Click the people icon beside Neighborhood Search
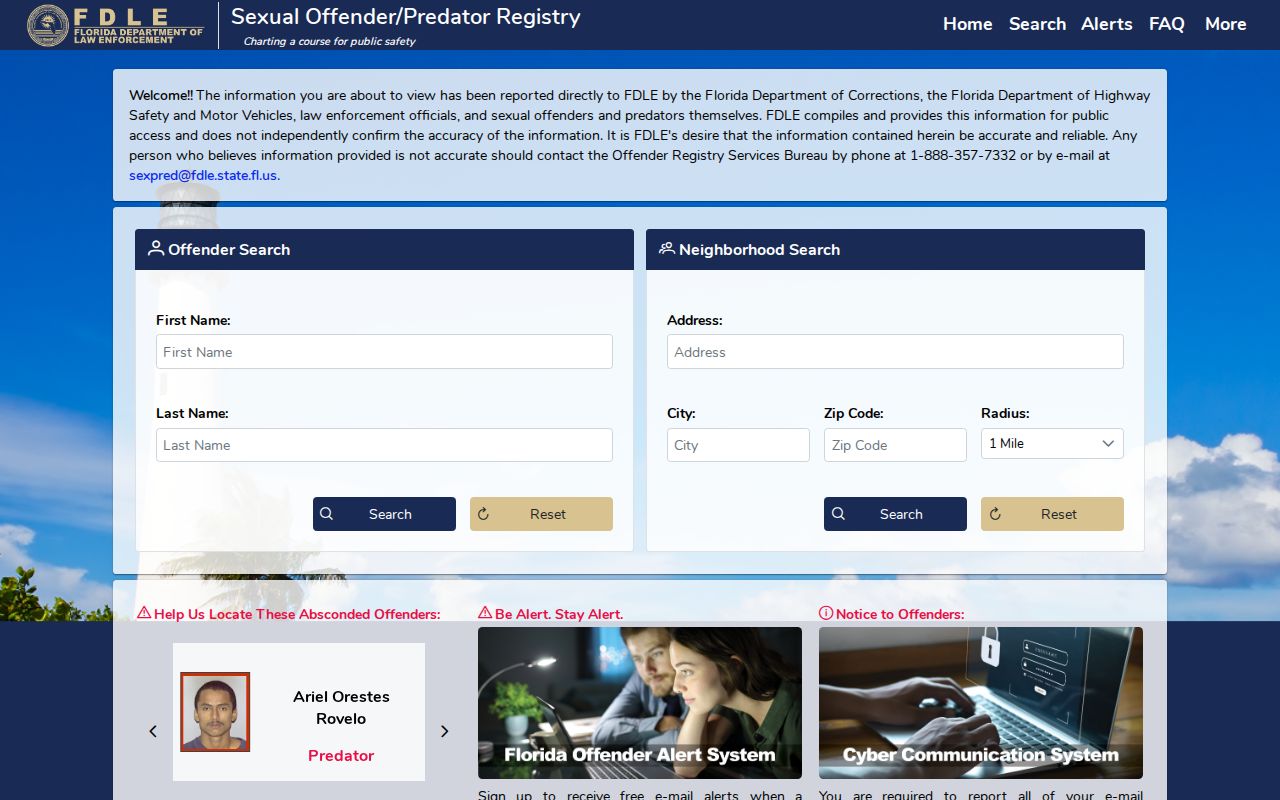 tap(667, 248)
